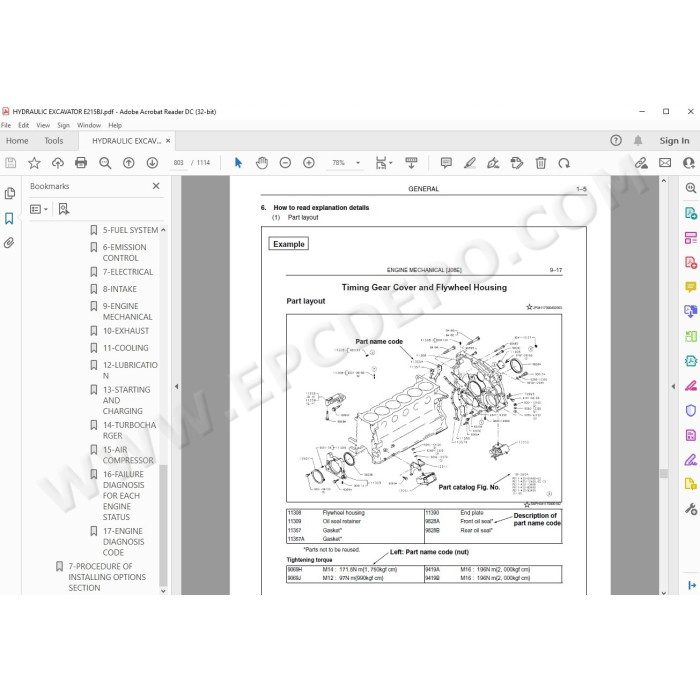Open Page Thumbnails panel icon

pyautogui.click(x=9, y=193)
